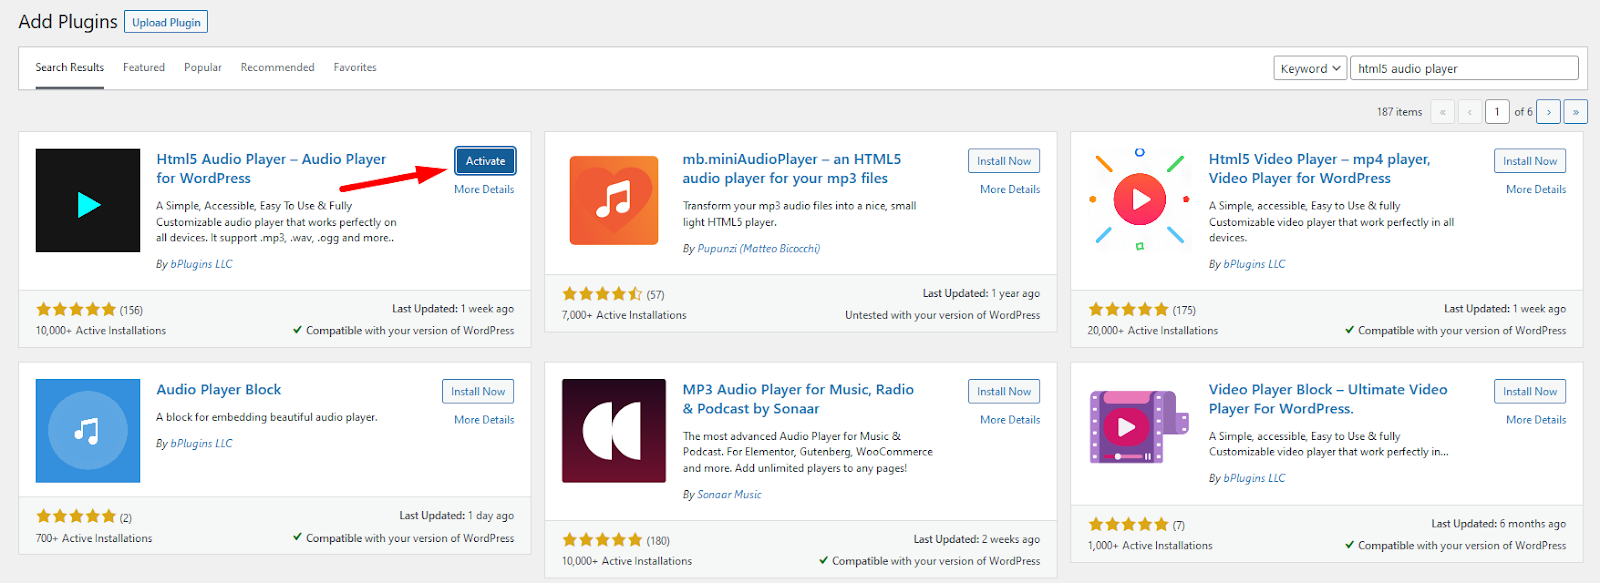
Task: Open More Details for mb.miniAudioPlayer
Action: point(1010,189)
